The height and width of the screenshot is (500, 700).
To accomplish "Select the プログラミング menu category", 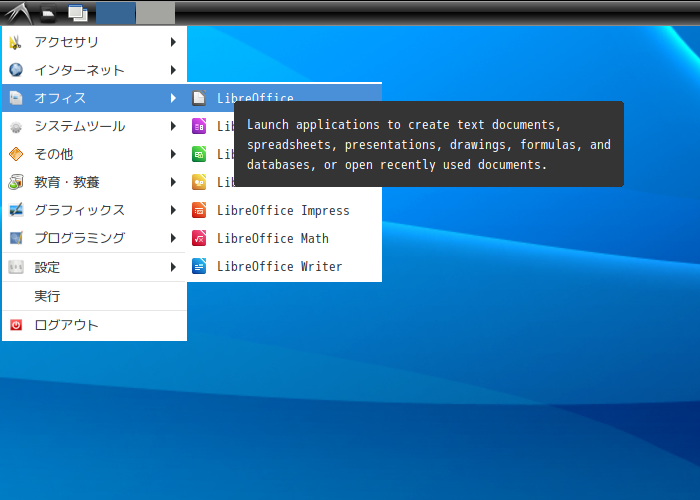I will coord(80,238).
